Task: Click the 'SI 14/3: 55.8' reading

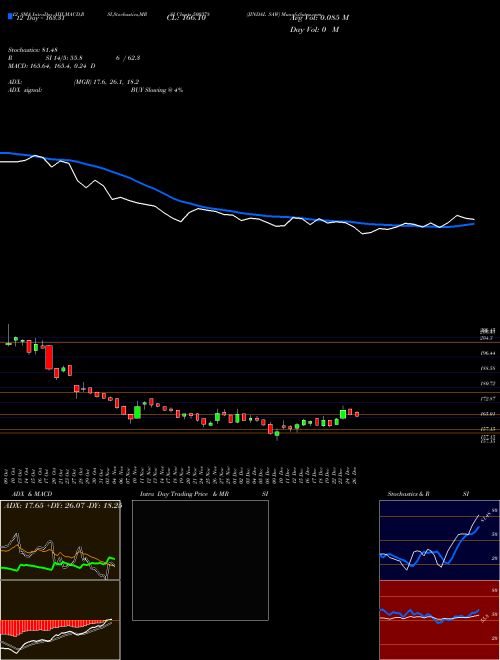Action: pyautogui.click(x=63, y=58)
